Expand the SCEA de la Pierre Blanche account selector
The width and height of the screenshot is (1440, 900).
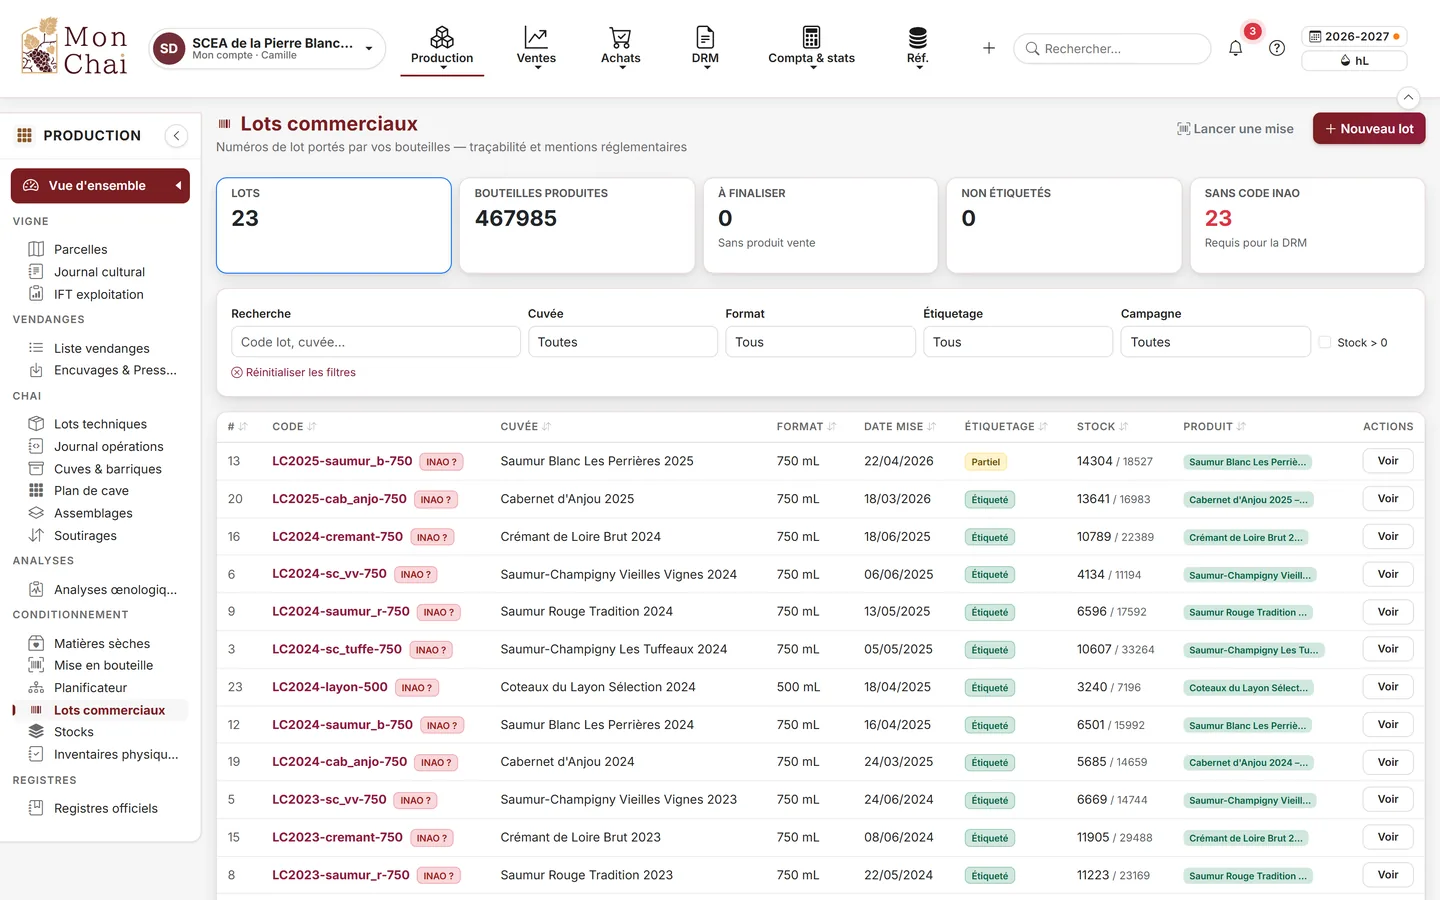tap(267, 48)
